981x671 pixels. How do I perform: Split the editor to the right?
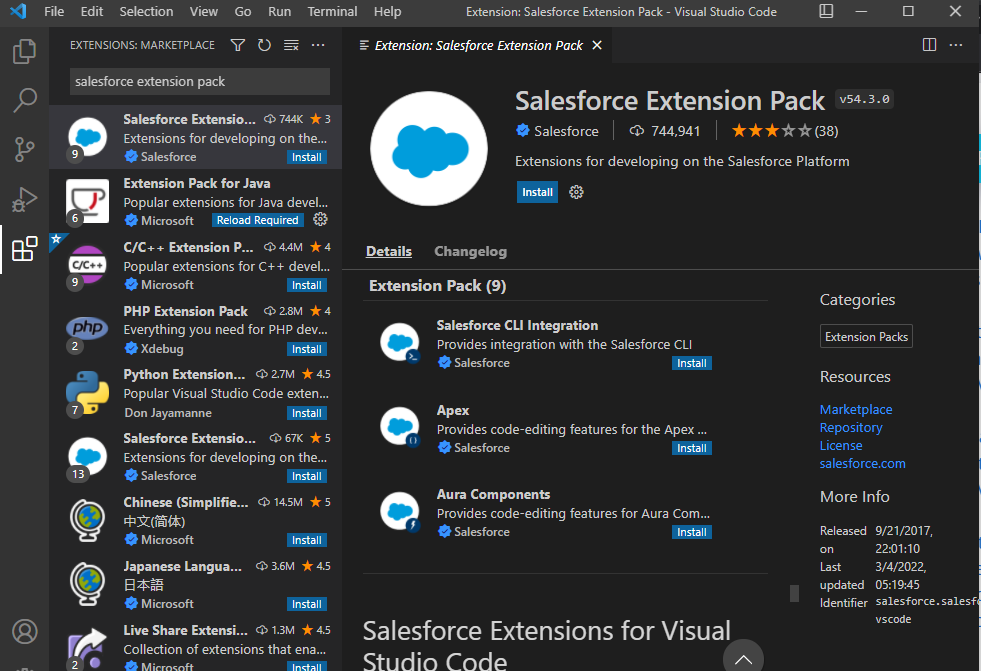(x=929, y=45)
